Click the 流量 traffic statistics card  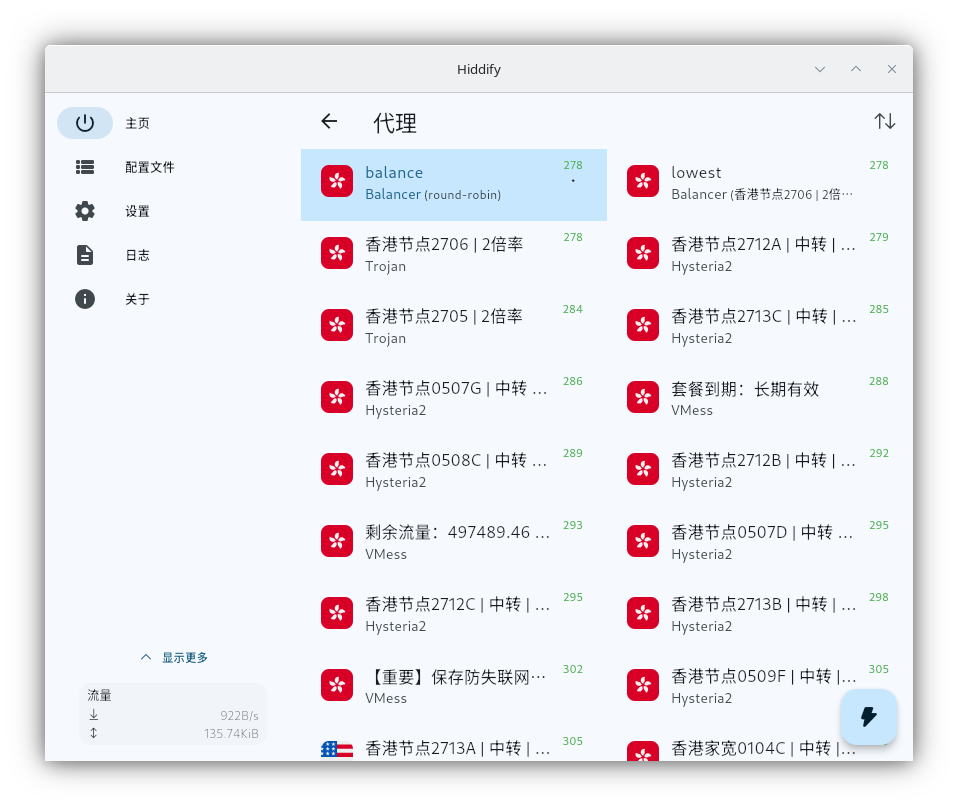pyautogui.click(x=172, y=714)
